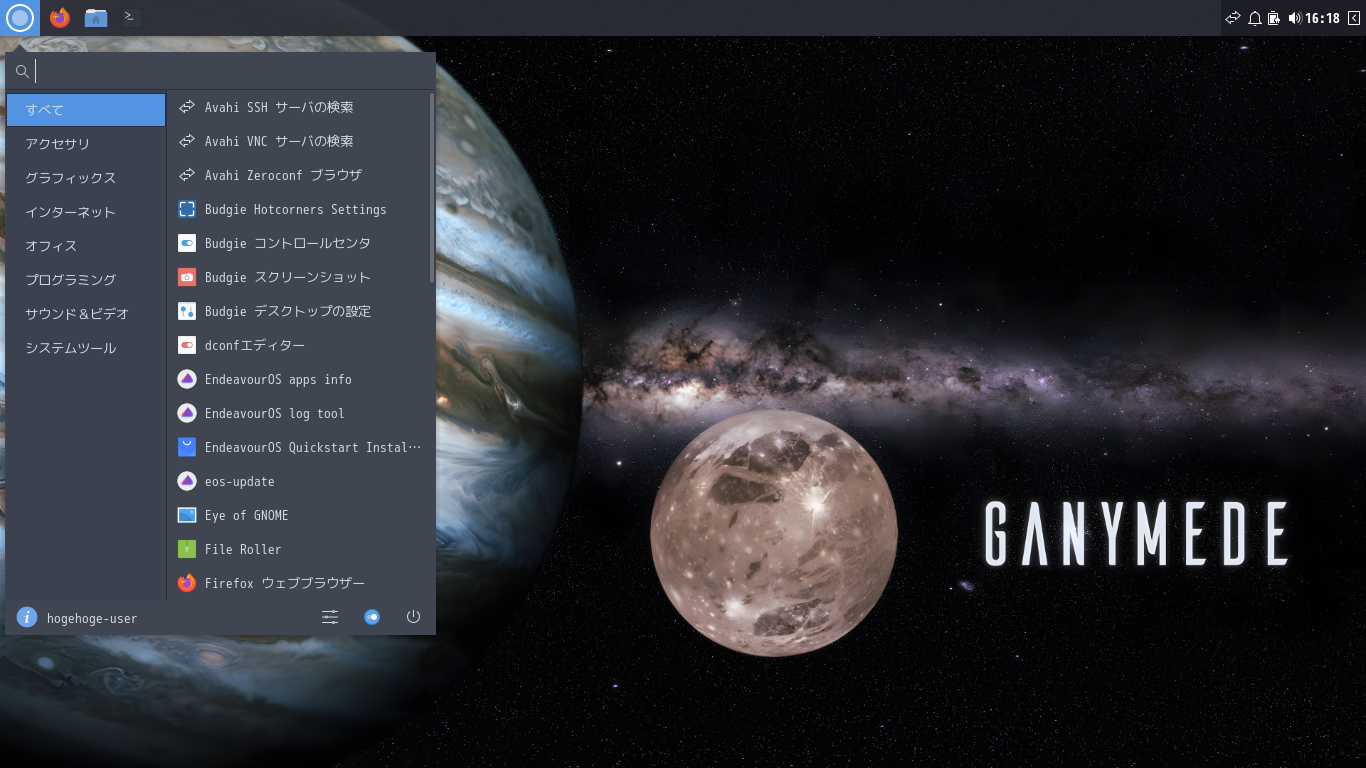Open Eye of GNOME image viewer
1366x768 pixels.
coord(298,515)
